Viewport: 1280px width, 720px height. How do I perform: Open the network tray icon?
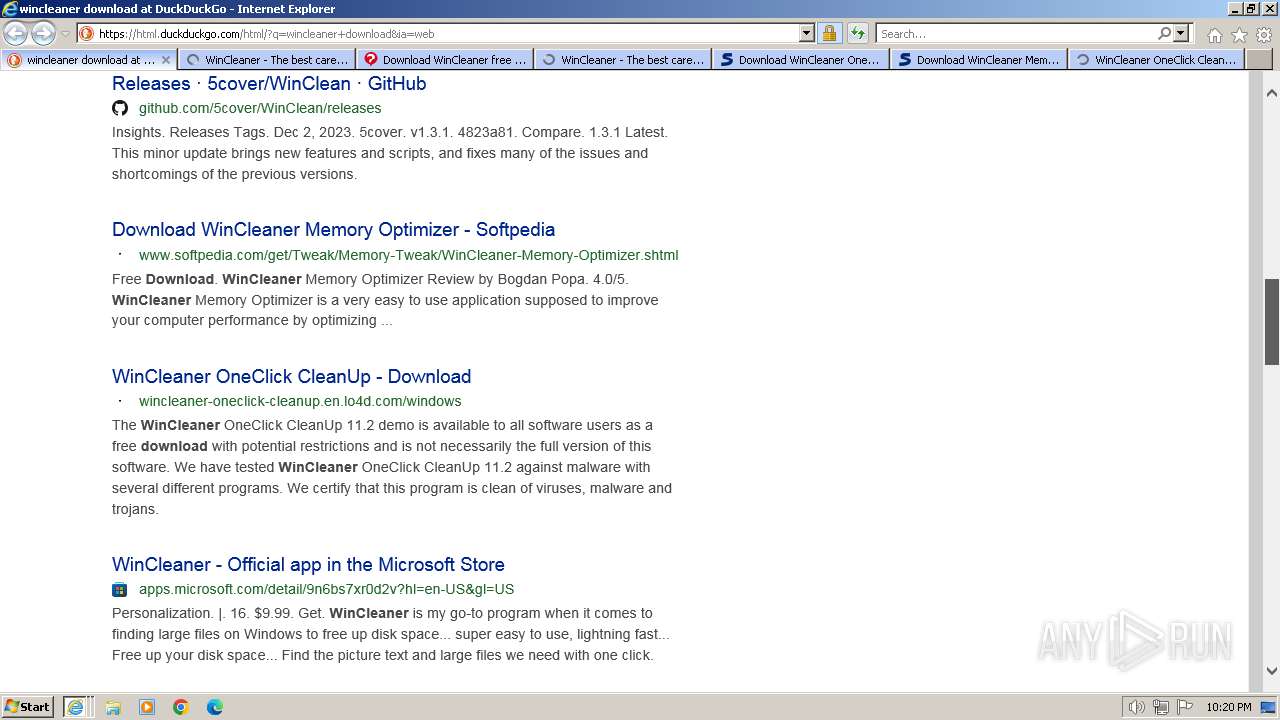pyautogui.click(x=1161, y=707)
